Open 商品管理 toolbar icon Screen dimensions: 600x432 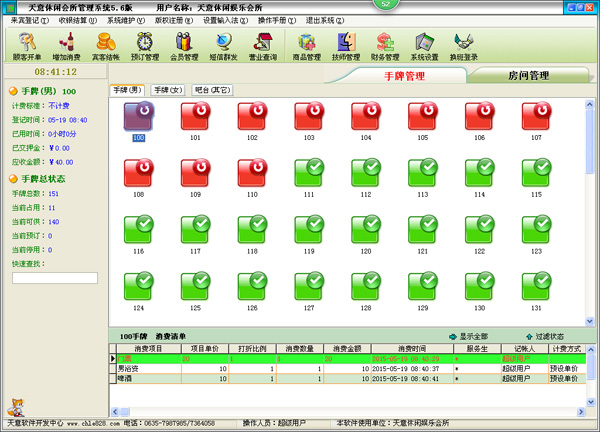308,46
